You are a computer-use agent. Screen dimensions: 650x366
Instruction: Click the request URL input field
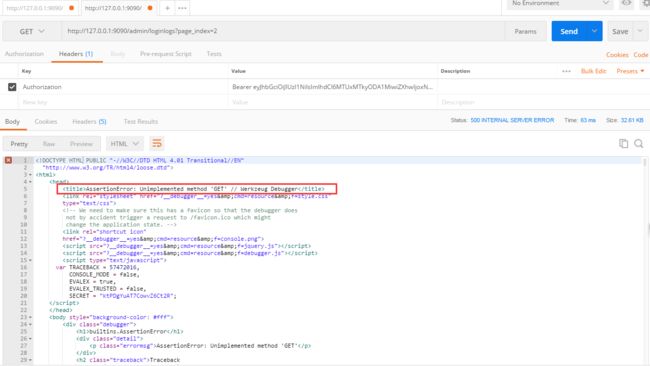[283, 31]
